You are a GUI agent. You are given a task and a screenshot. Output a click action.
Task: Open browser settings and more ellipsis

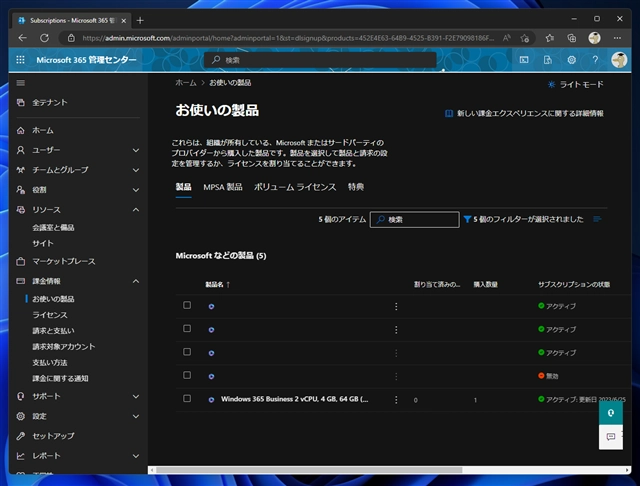[617, 38]
